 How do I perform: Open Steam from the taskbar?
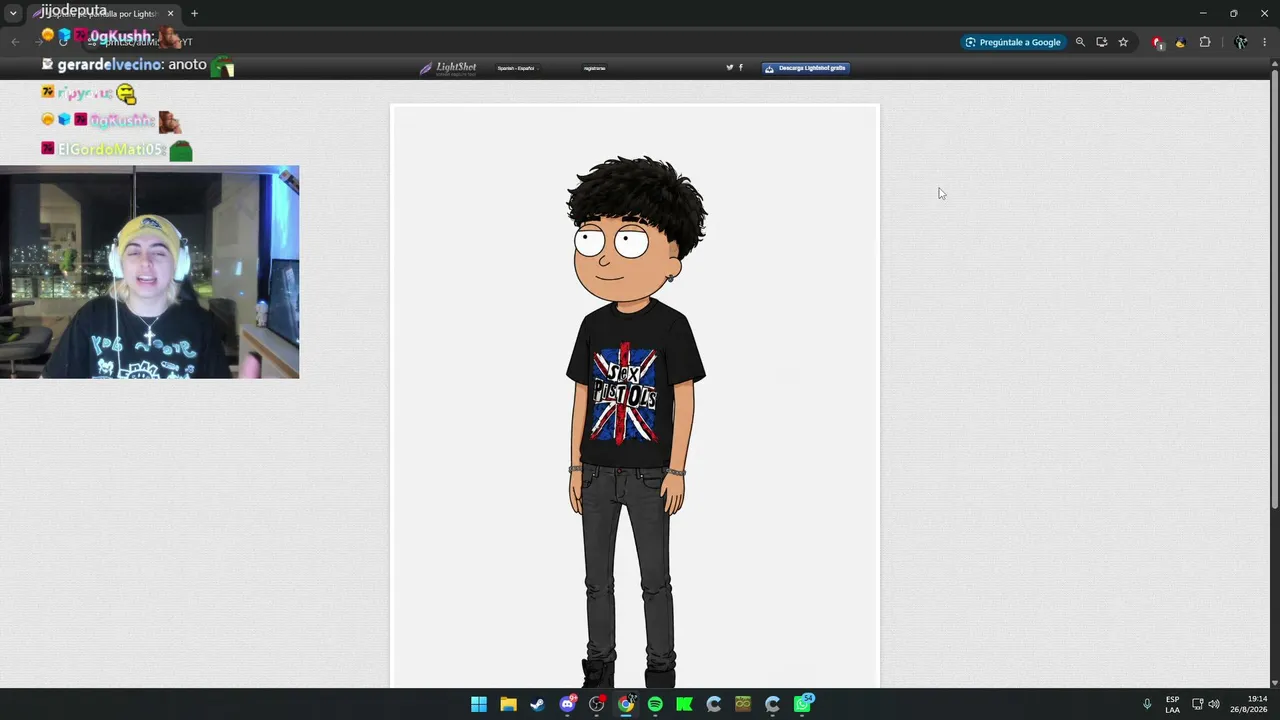point(537,704)
